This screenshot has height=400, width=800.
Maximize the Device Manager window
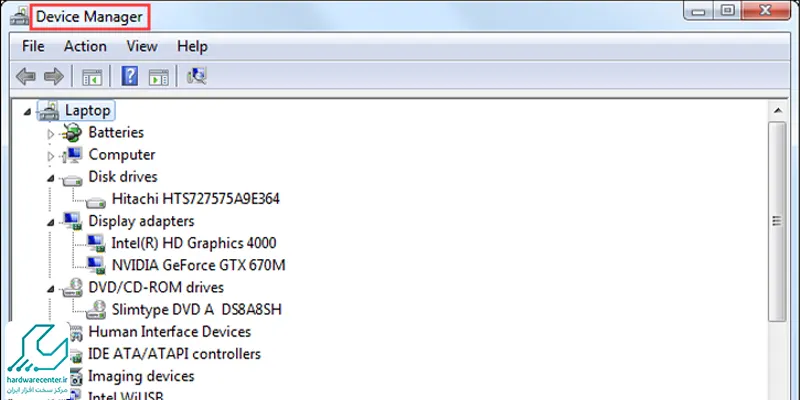click(x=728, y=11)
